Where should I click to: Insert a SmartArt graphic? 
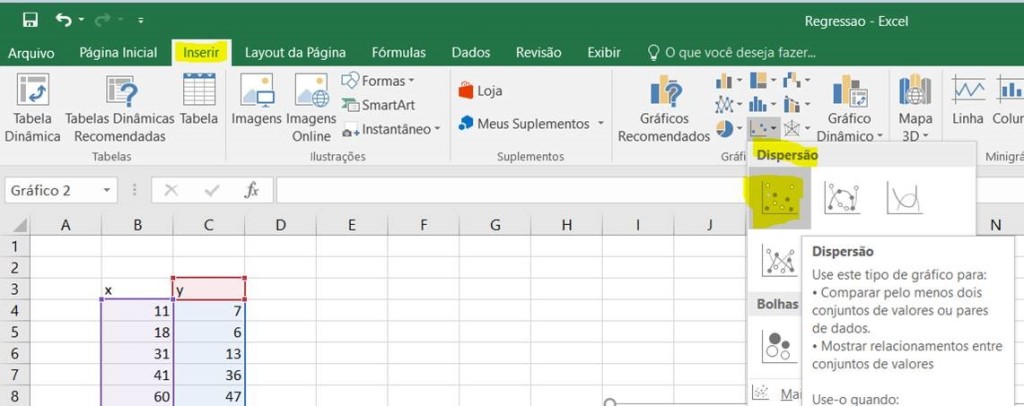379,104
